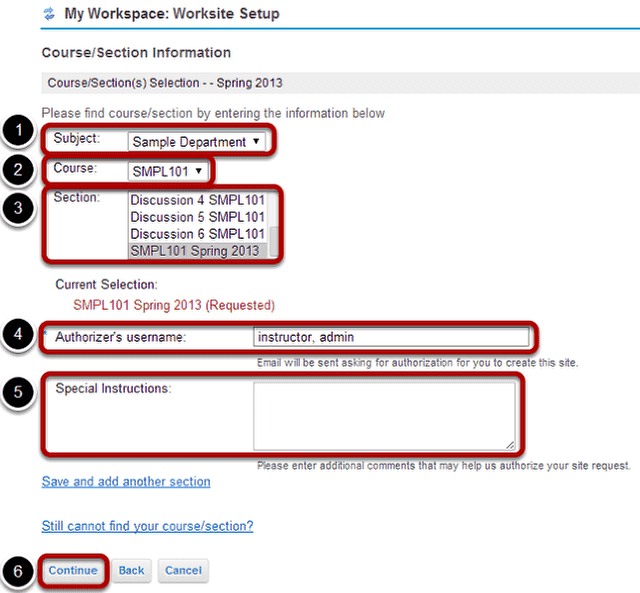Click the number 3 step marker

point(18,208)
